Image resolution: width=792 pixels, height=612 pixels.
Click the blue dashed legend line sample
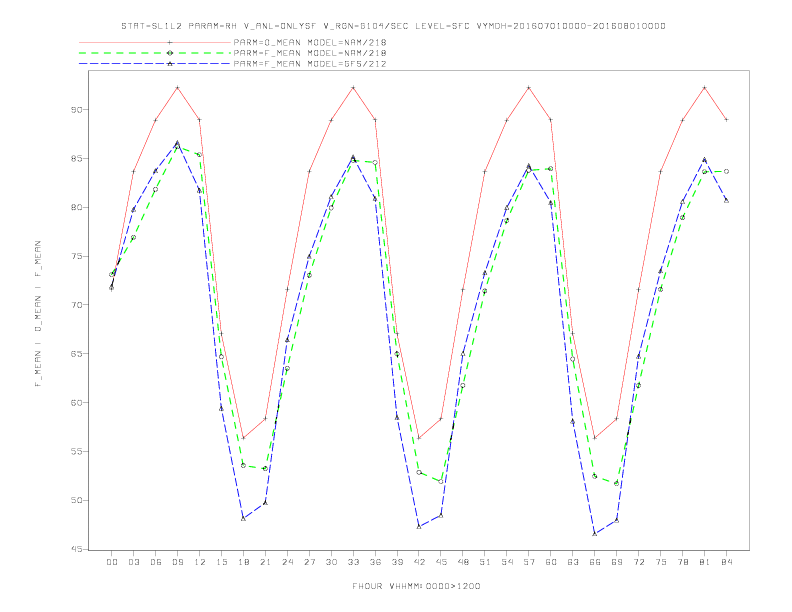[x=155, y=64]
